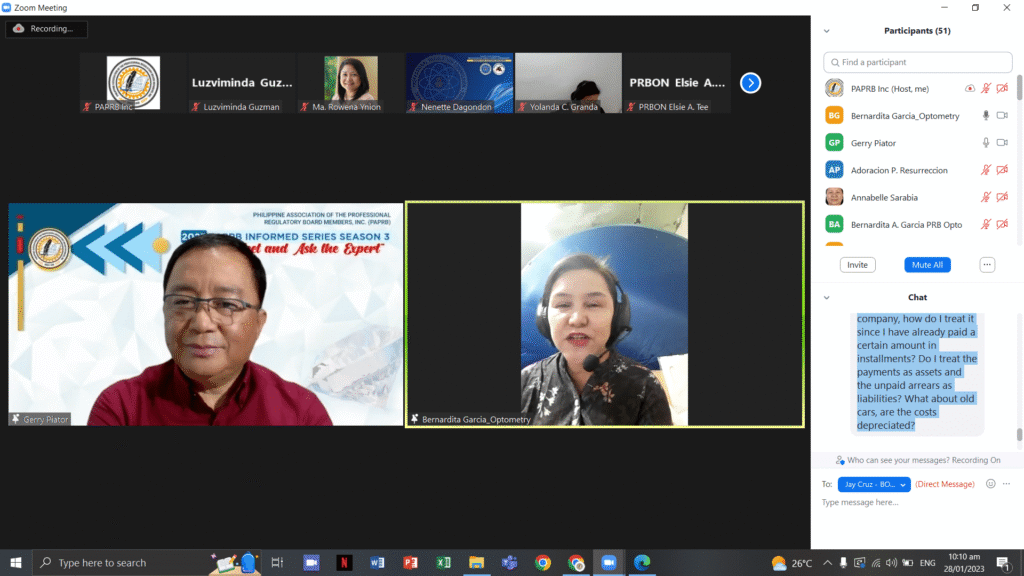The height and width of the screenshot is (576, 1024).
Task: Click Bernardita A. Garcia PRB Opto's muted mic
Action: point(986,225)
